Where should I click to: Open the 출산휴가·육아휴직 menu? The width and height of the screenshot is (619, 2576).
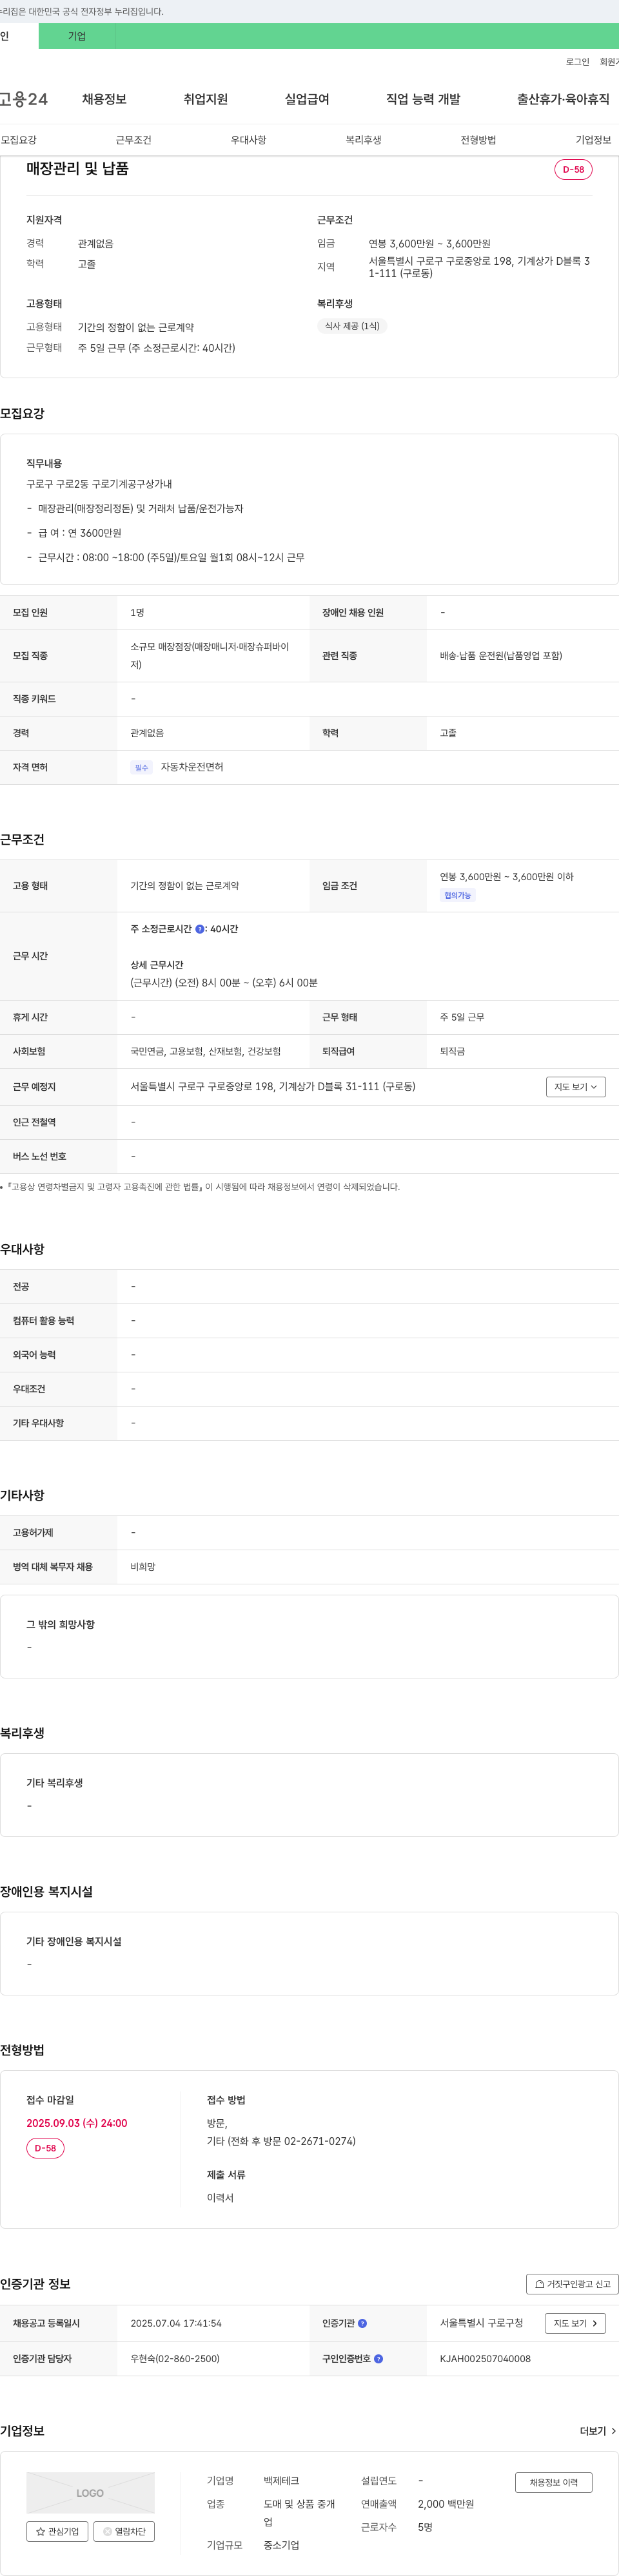[563, 99]
